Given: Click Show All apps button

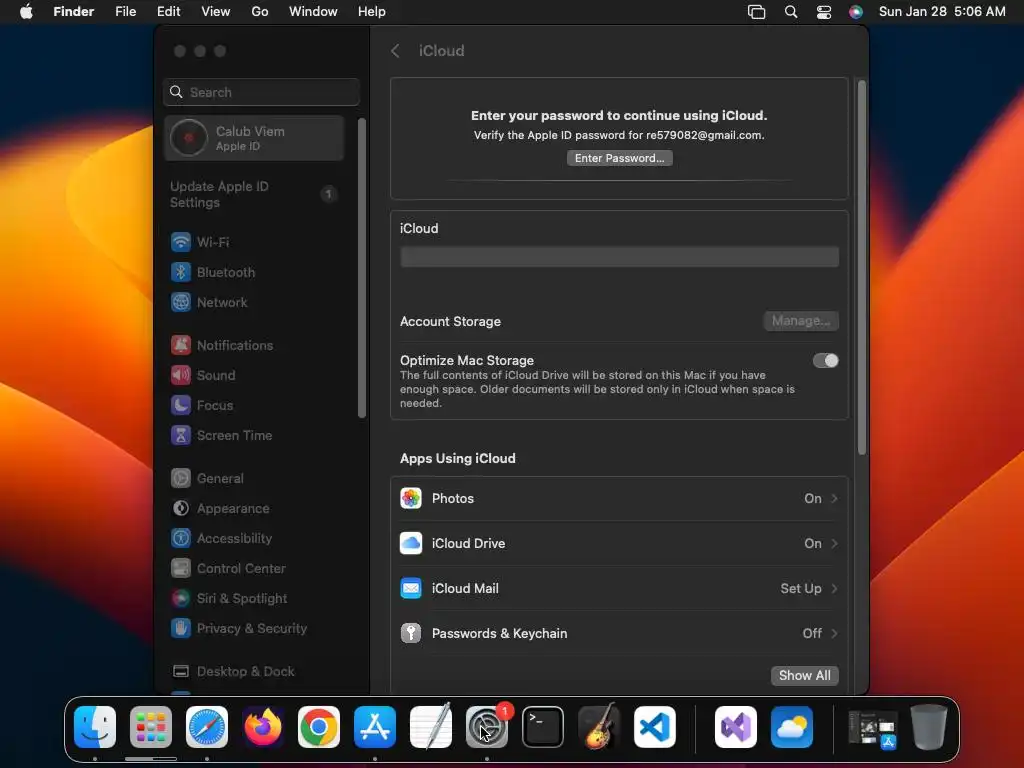Looking at the screenshot, I should tap(805, 676).
